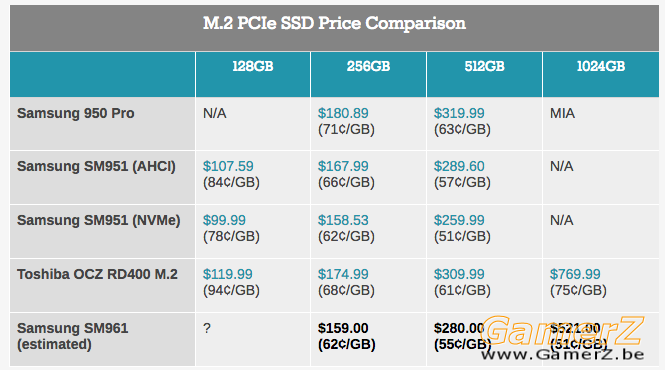Click the $319.99 Samsung 950 Pro link

pyautogui.click(x=459, y=113)
